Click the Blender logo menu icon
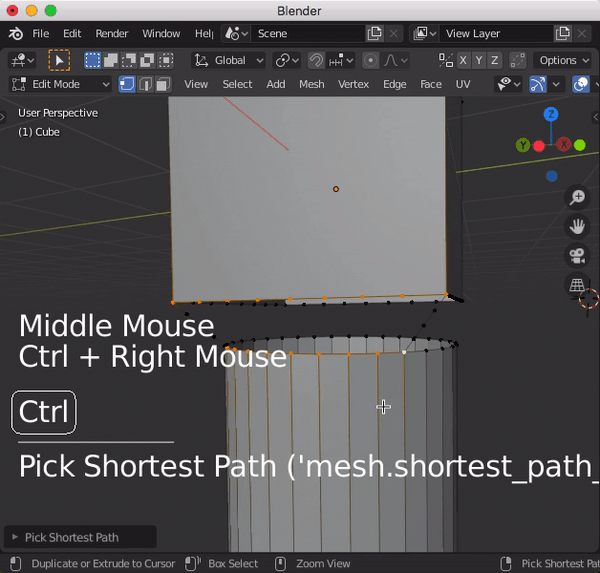The width and height of the screenshot is (600, 573). (16, 34)
